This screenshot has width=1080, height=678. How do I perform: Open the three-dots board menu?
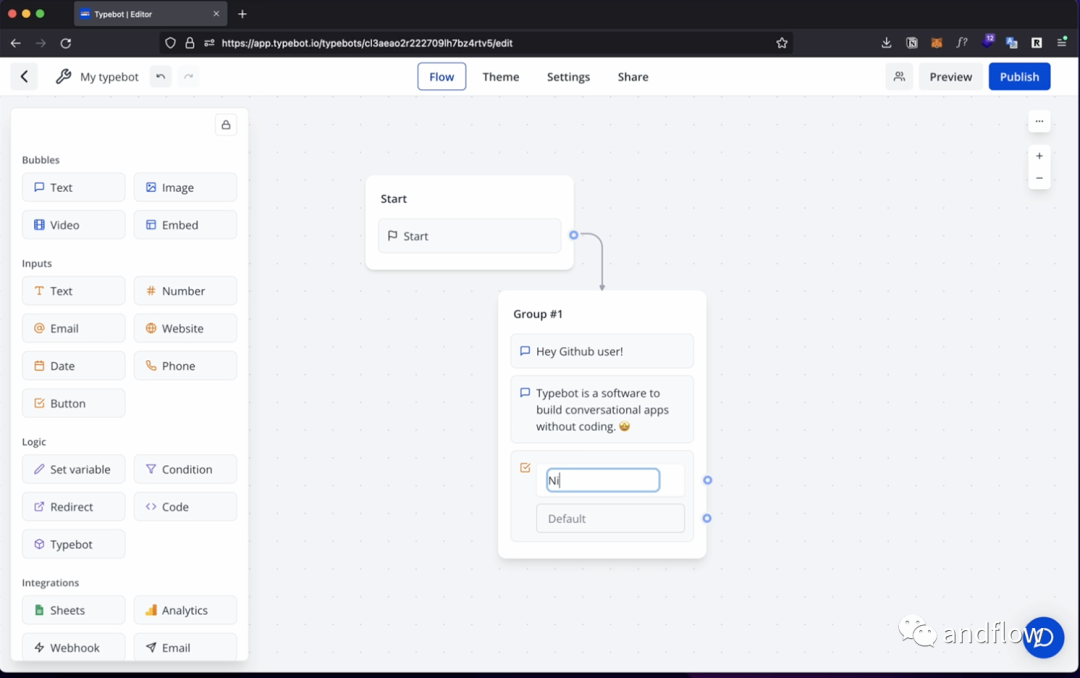tap(1039, 121)
